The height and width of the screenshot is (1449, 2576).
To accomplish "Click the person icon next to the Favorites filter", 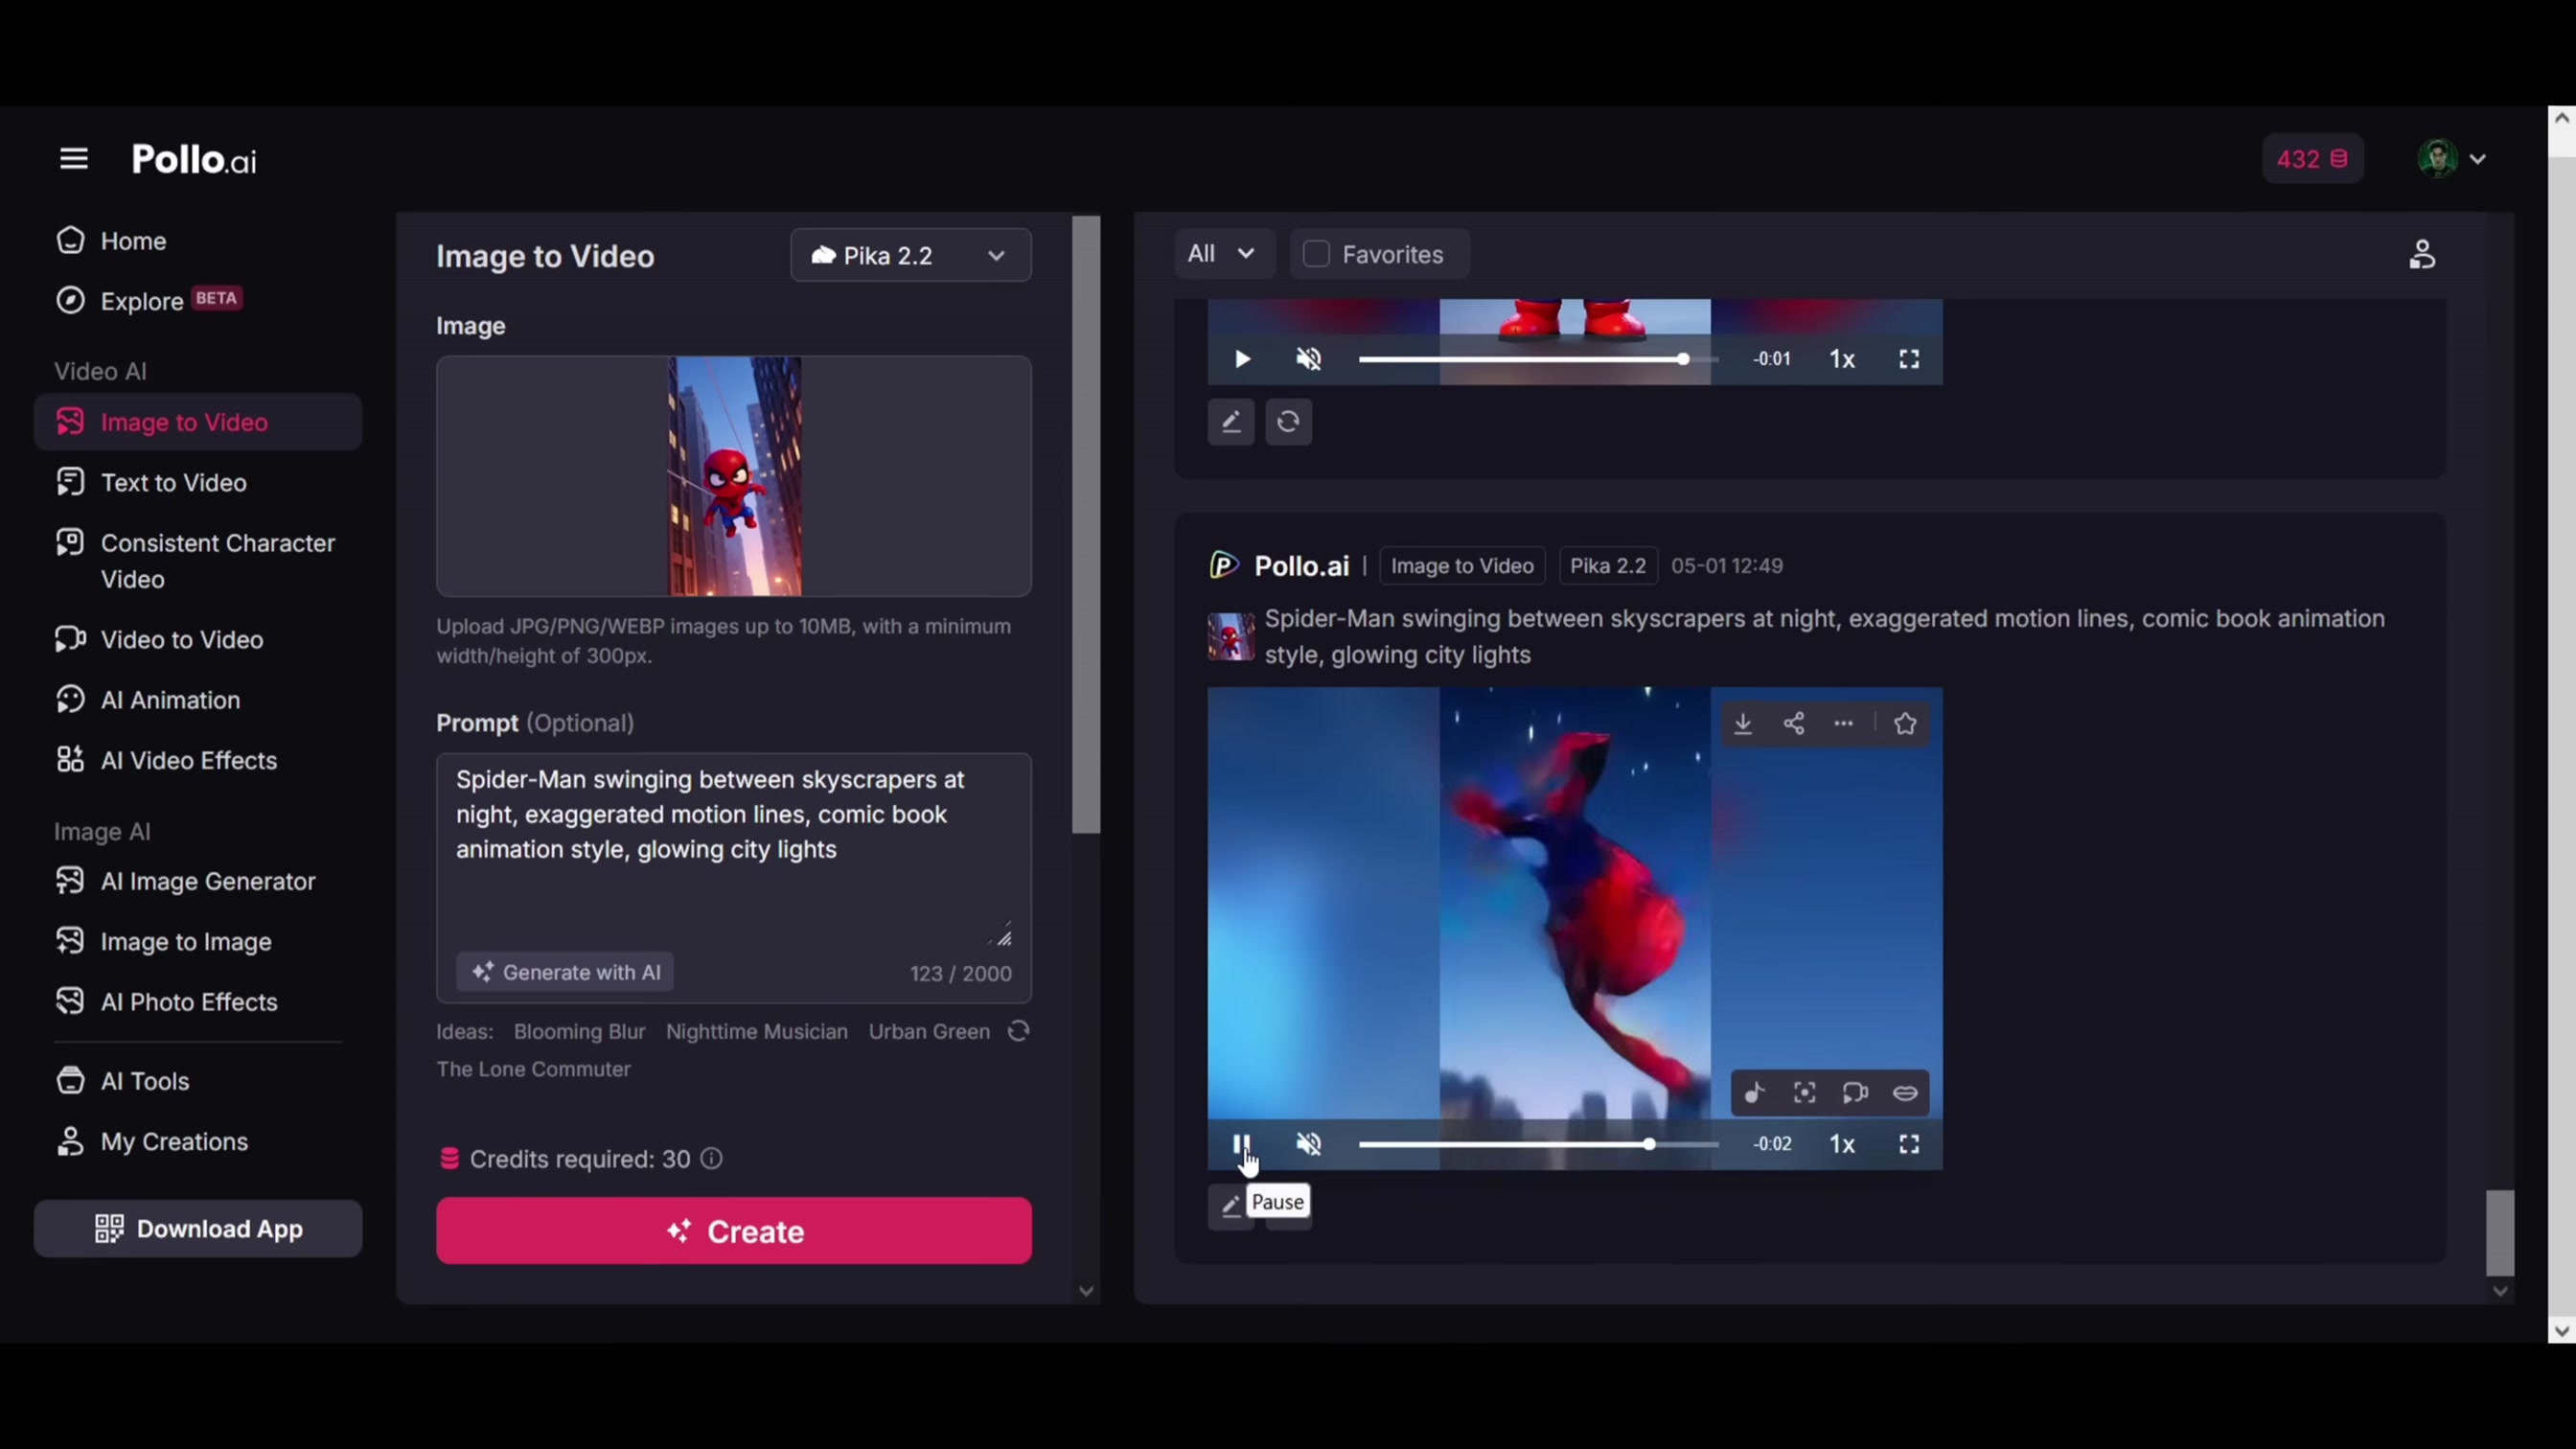I will click(x=2422, y=255).
